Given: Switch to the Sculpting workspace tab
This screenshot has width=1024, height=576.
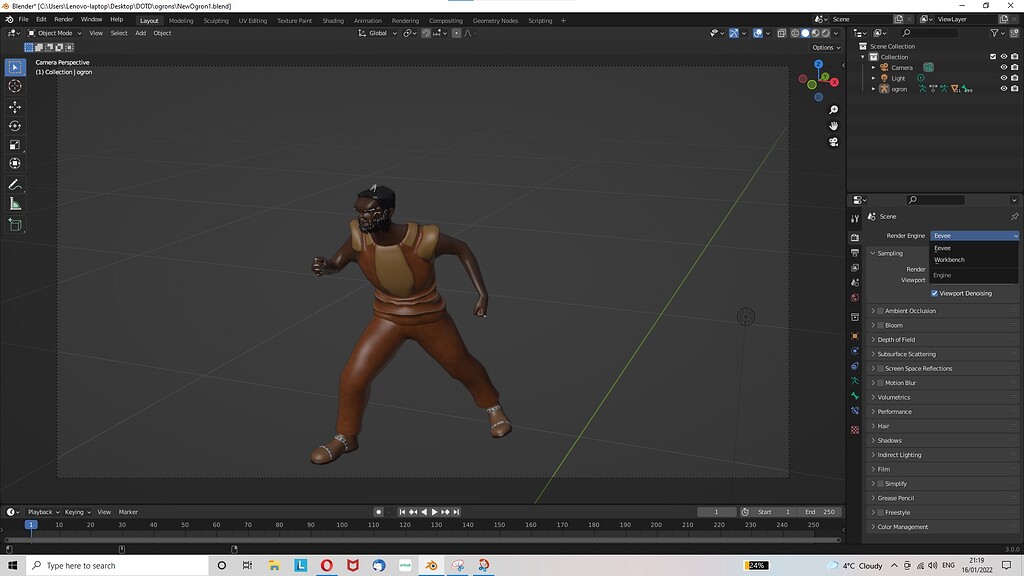Looking at the screenshot, I should [216, 21].
